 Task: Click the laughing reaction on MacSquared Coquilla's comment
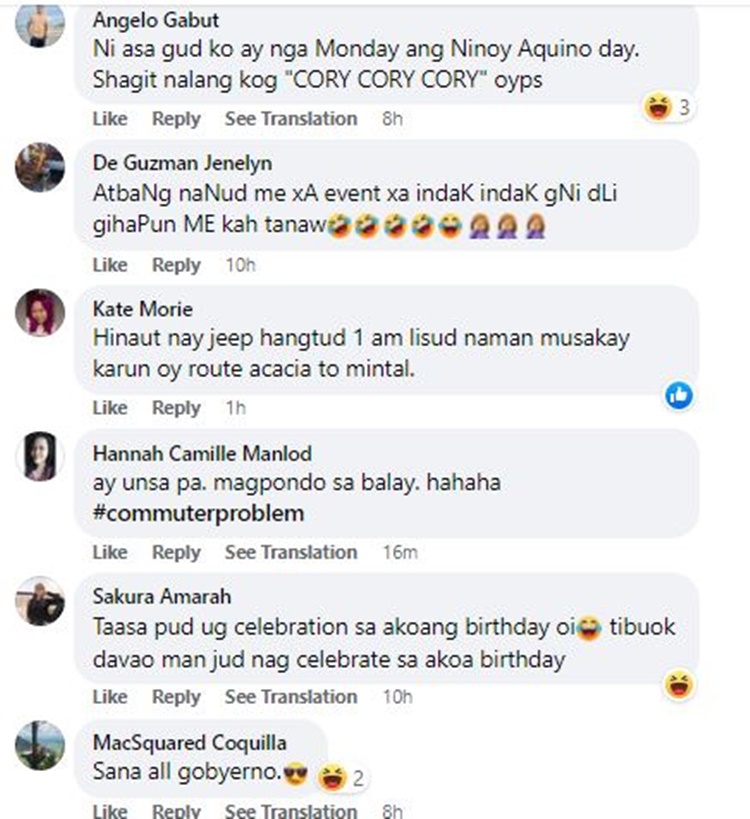coord(332,775)
